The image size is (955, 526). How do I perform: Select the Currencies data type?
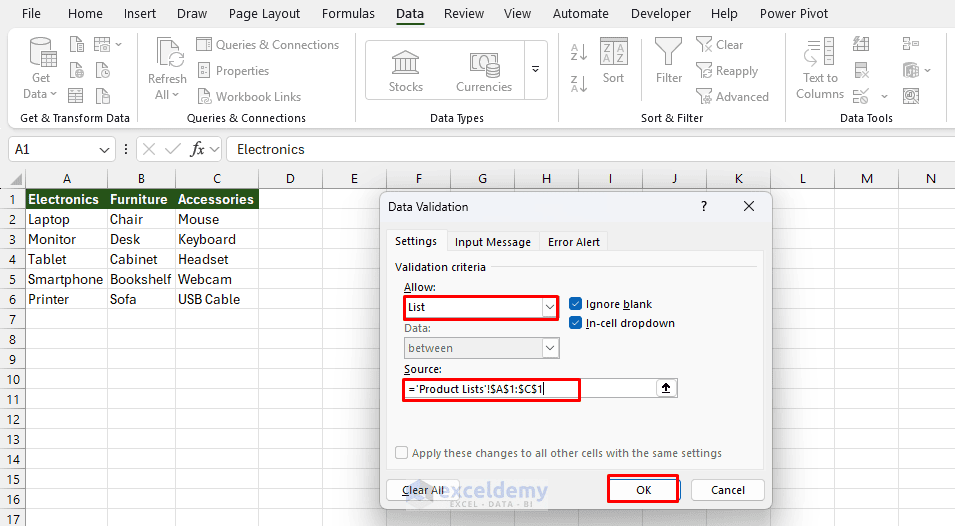tap(484, 71)
